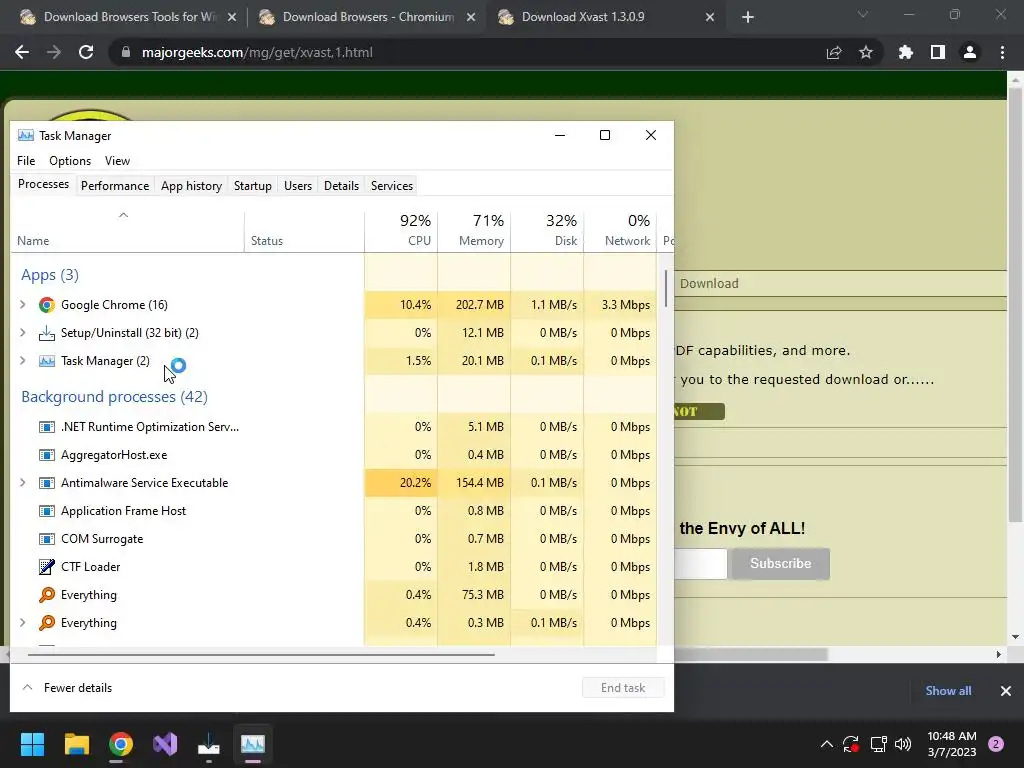Expand the Setup/Uninstall (32 bit) group
The height and width of the screenshot is (768, 1024).
23,333
